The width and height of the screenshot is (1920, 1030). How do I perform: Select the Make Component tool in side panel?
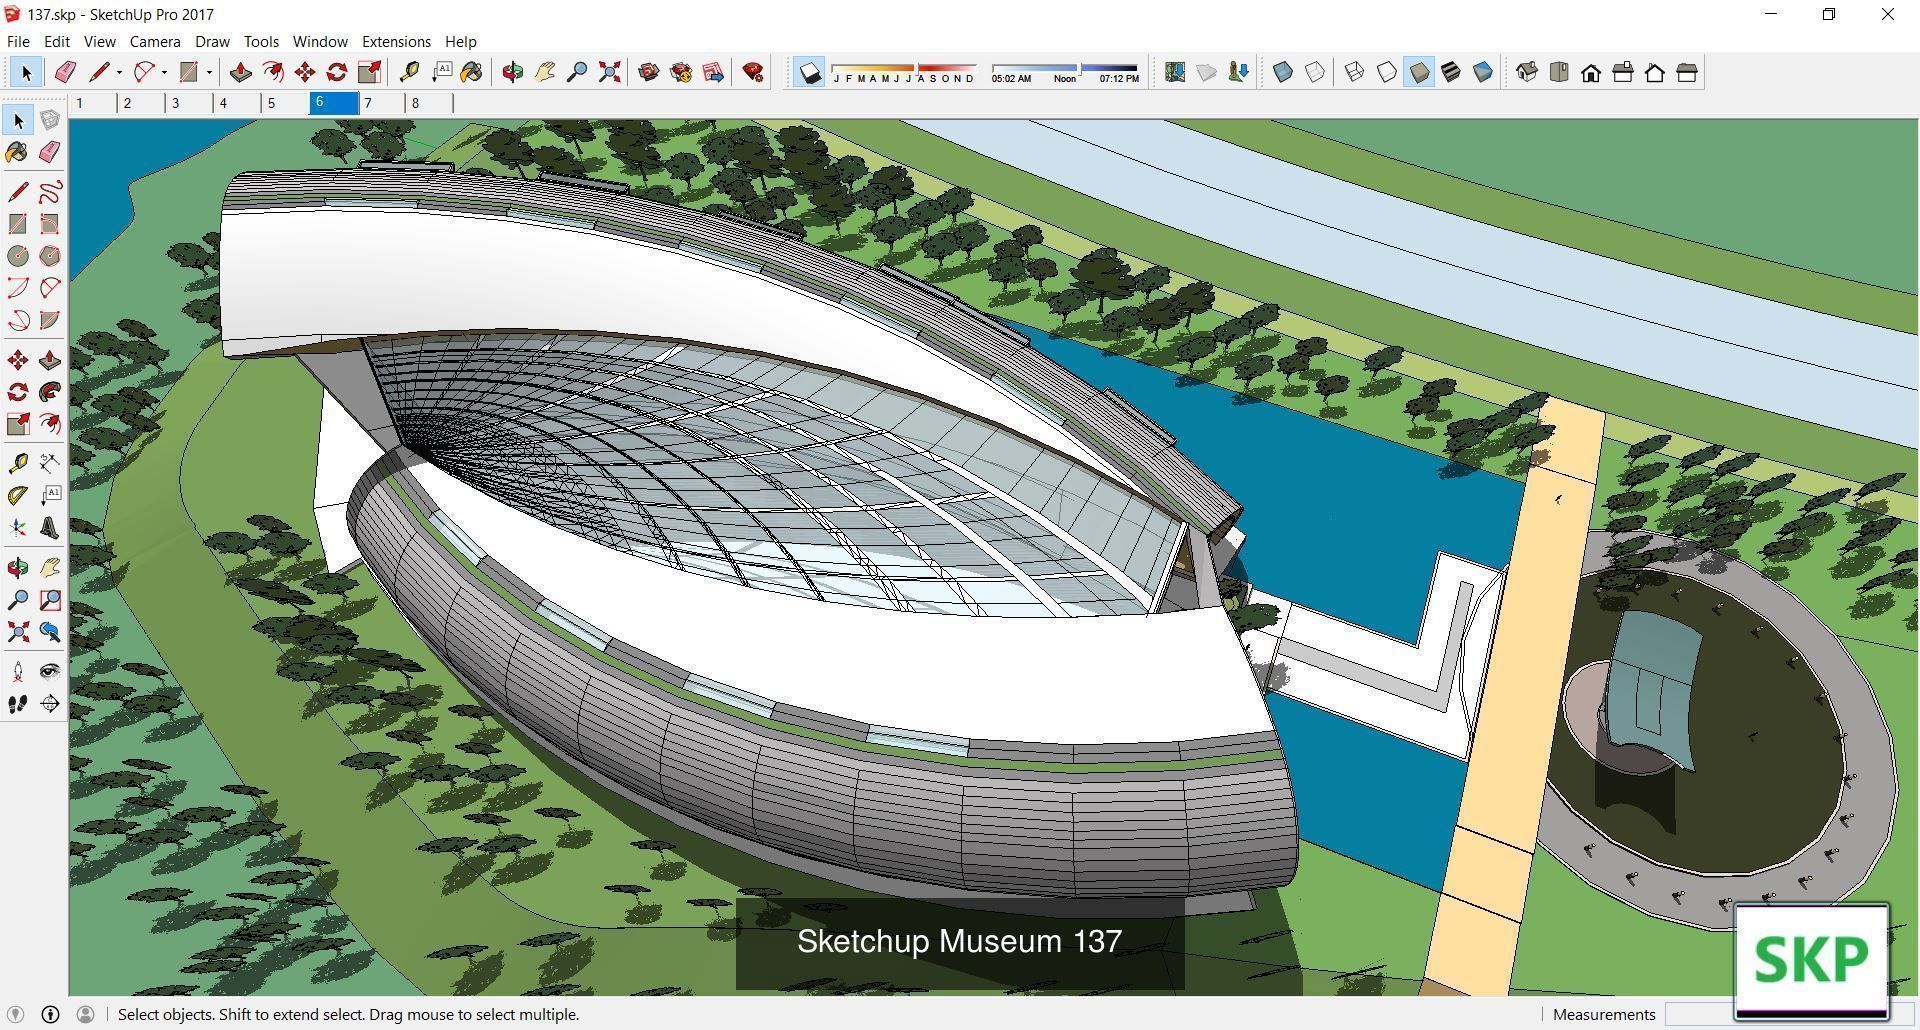pyautogui.click(x=50, y=120)
